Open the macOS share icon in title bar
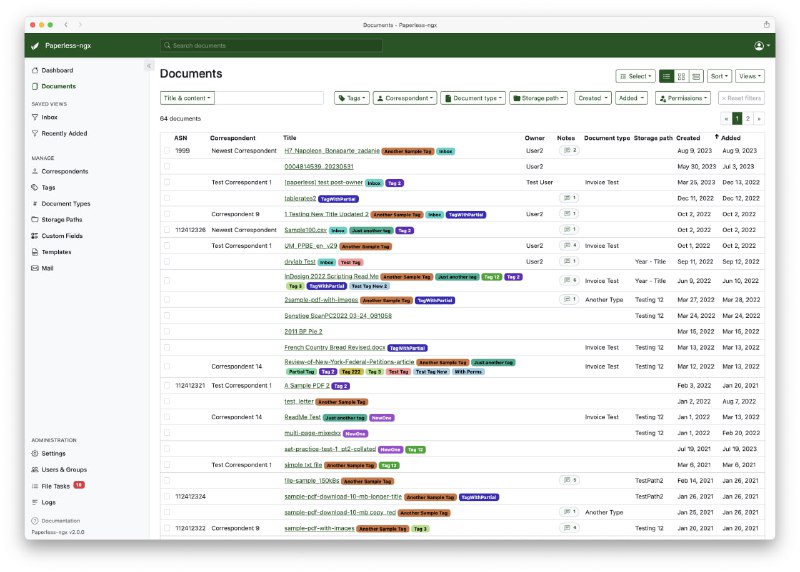The height and width of the screenshot is (572, 800). tap(767, 24)
